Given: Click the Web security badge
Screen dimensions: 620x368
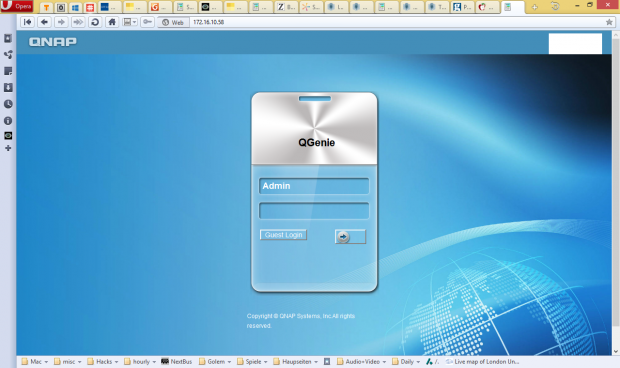Looking at the screenshot, I should pyautogui.click(x=173, y=23).
